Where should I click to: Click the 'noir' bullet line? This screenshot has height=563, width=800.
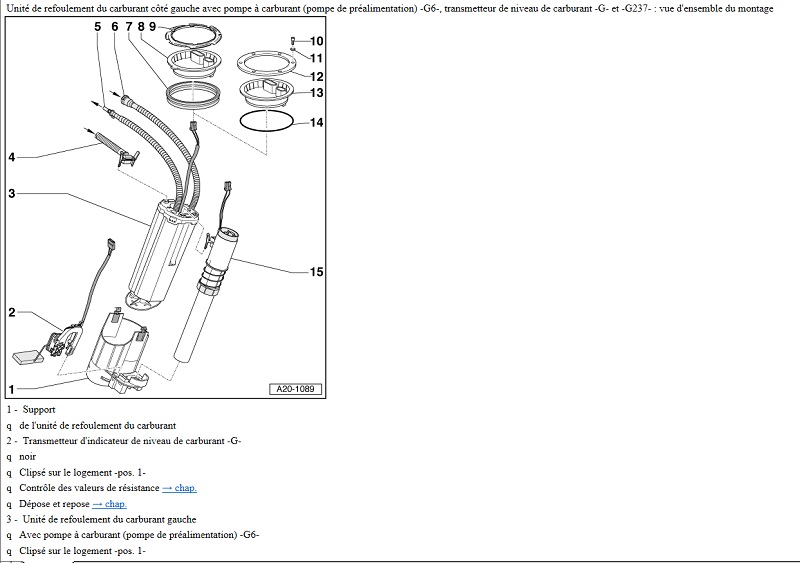(27, 456)
